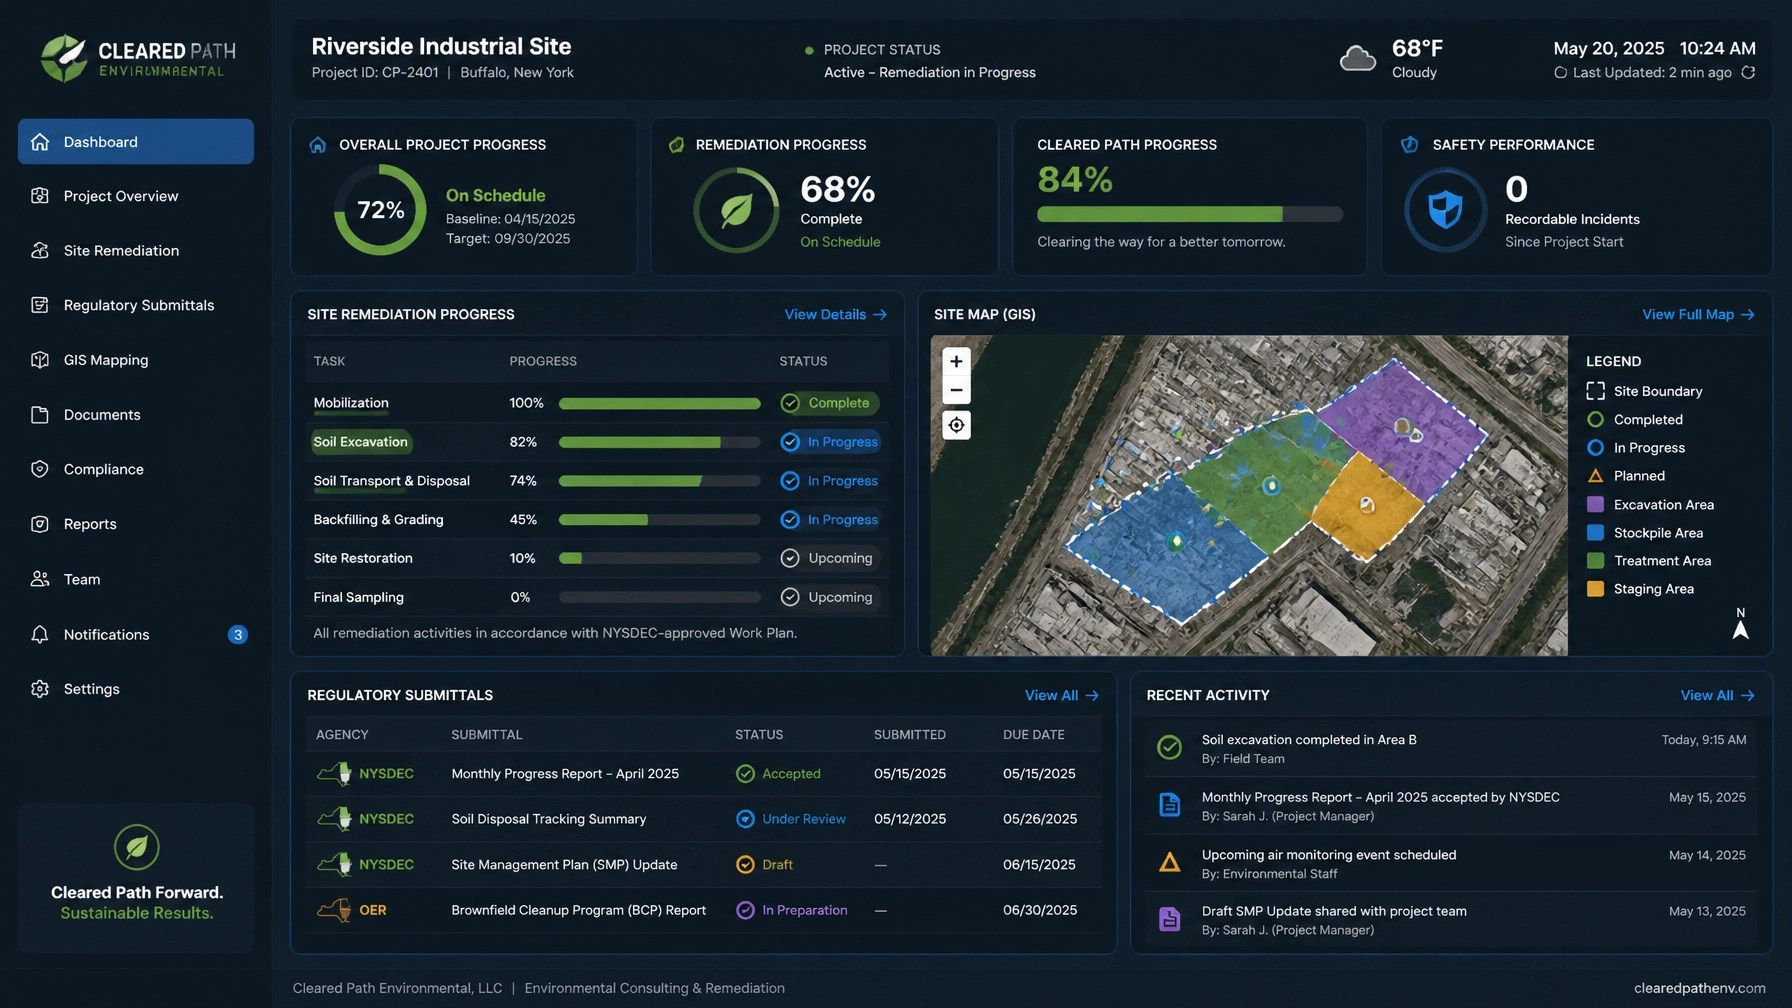Click the soil excavation completed check icon

pyautogui.click(x=1169, y=747)
